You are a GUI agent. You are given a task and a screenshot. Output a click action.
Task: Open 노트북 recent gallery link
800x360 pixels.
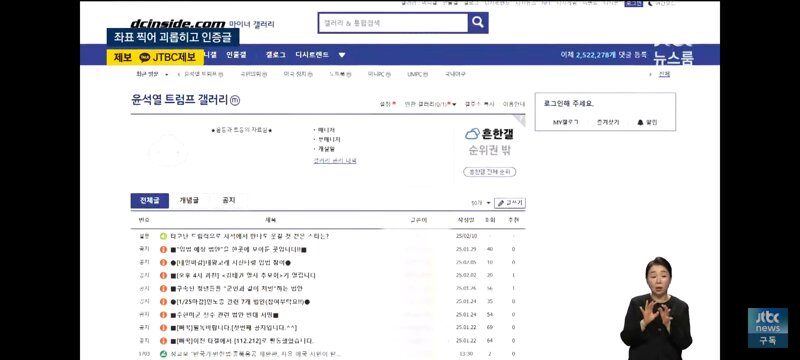click(x=340, y=74)
